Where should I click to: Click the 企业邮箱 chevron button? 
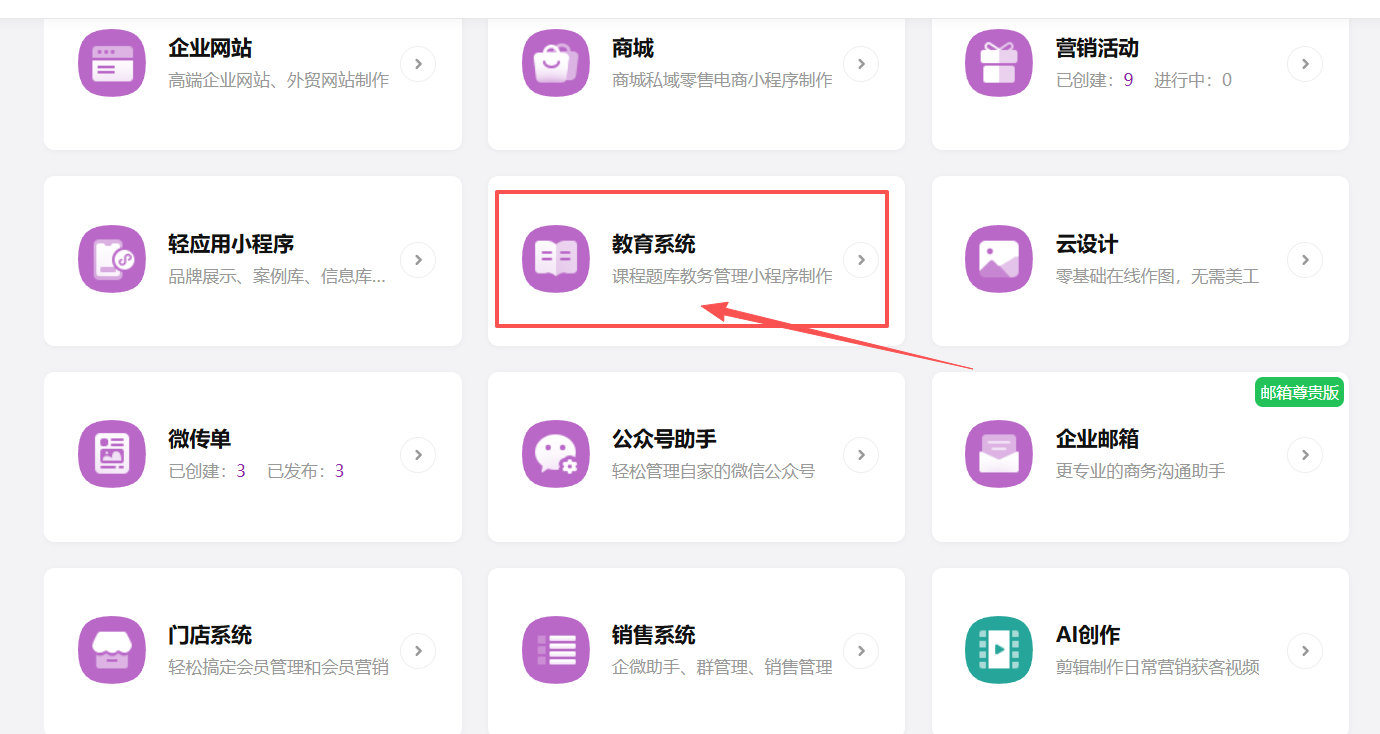1305,455
